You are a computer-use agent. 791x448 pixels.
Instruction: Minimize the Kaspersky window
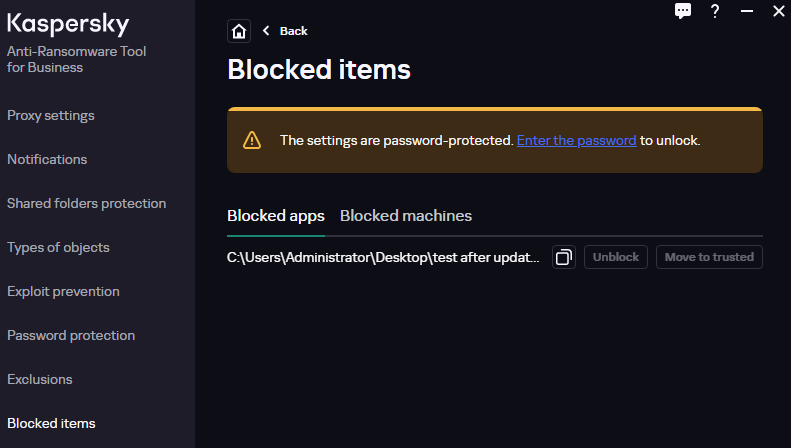[x=746, y=11]
